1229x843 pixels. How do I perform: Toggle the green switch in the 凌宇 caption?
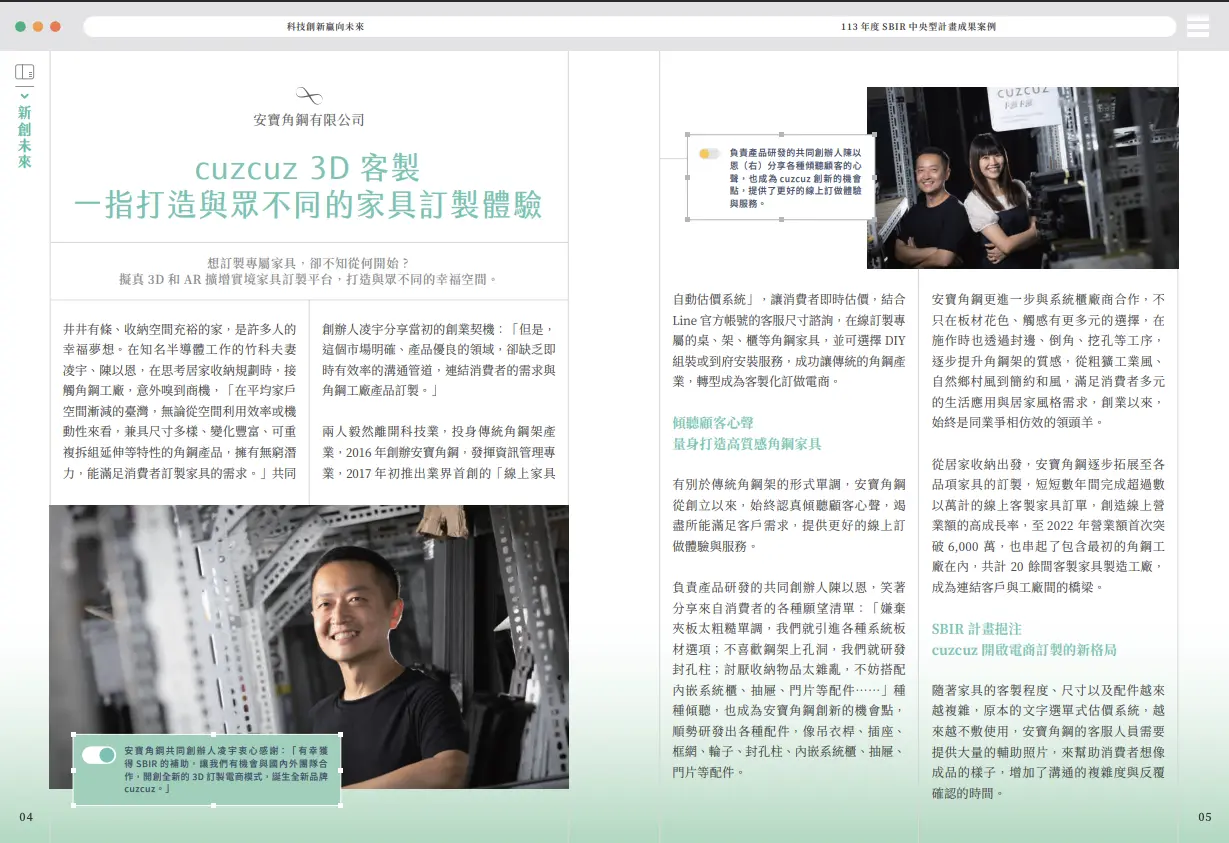pyautogui.click(x=98, y=755)
